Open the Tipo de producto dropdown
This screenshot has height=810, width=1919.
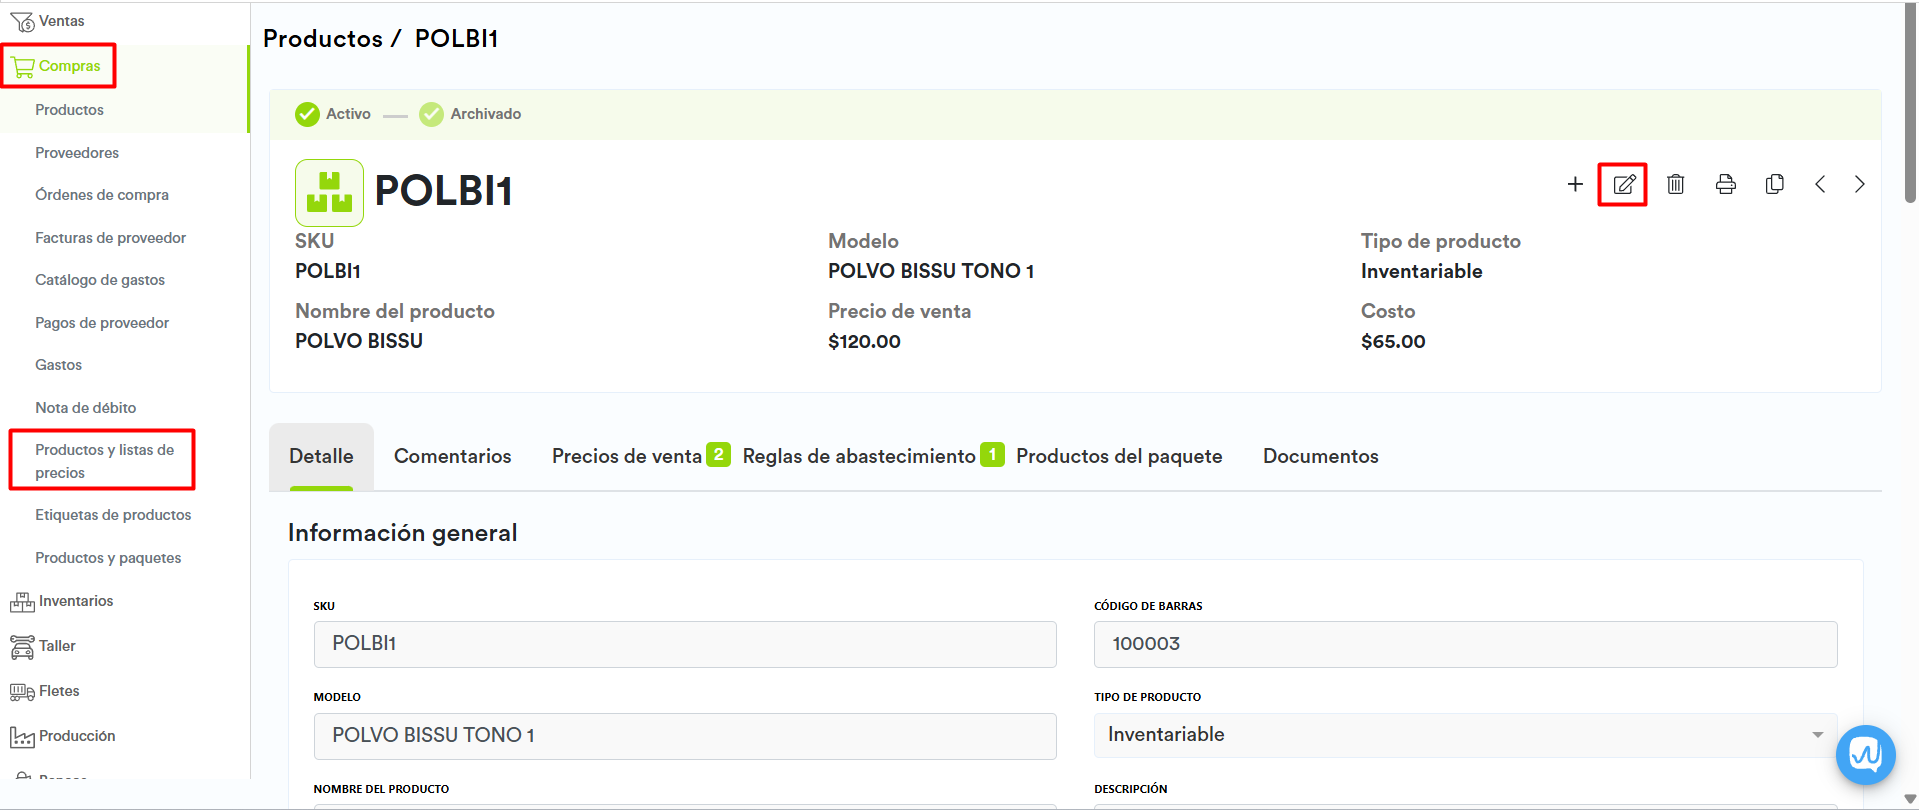(1465, 735)
